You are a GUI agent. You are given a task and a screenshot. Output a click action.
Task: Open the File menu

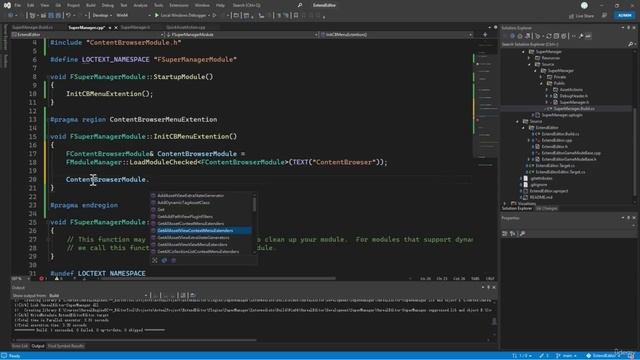18,5
